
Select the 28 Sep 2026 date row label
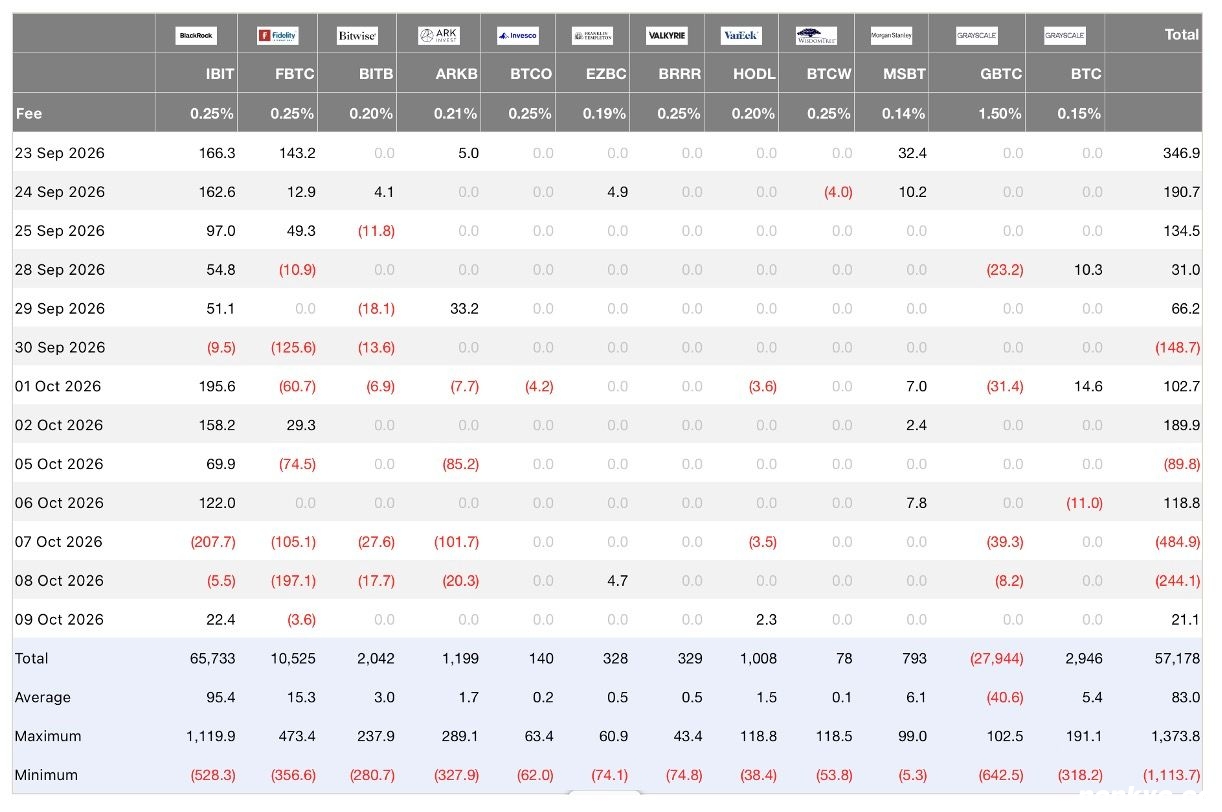[59, 270]
